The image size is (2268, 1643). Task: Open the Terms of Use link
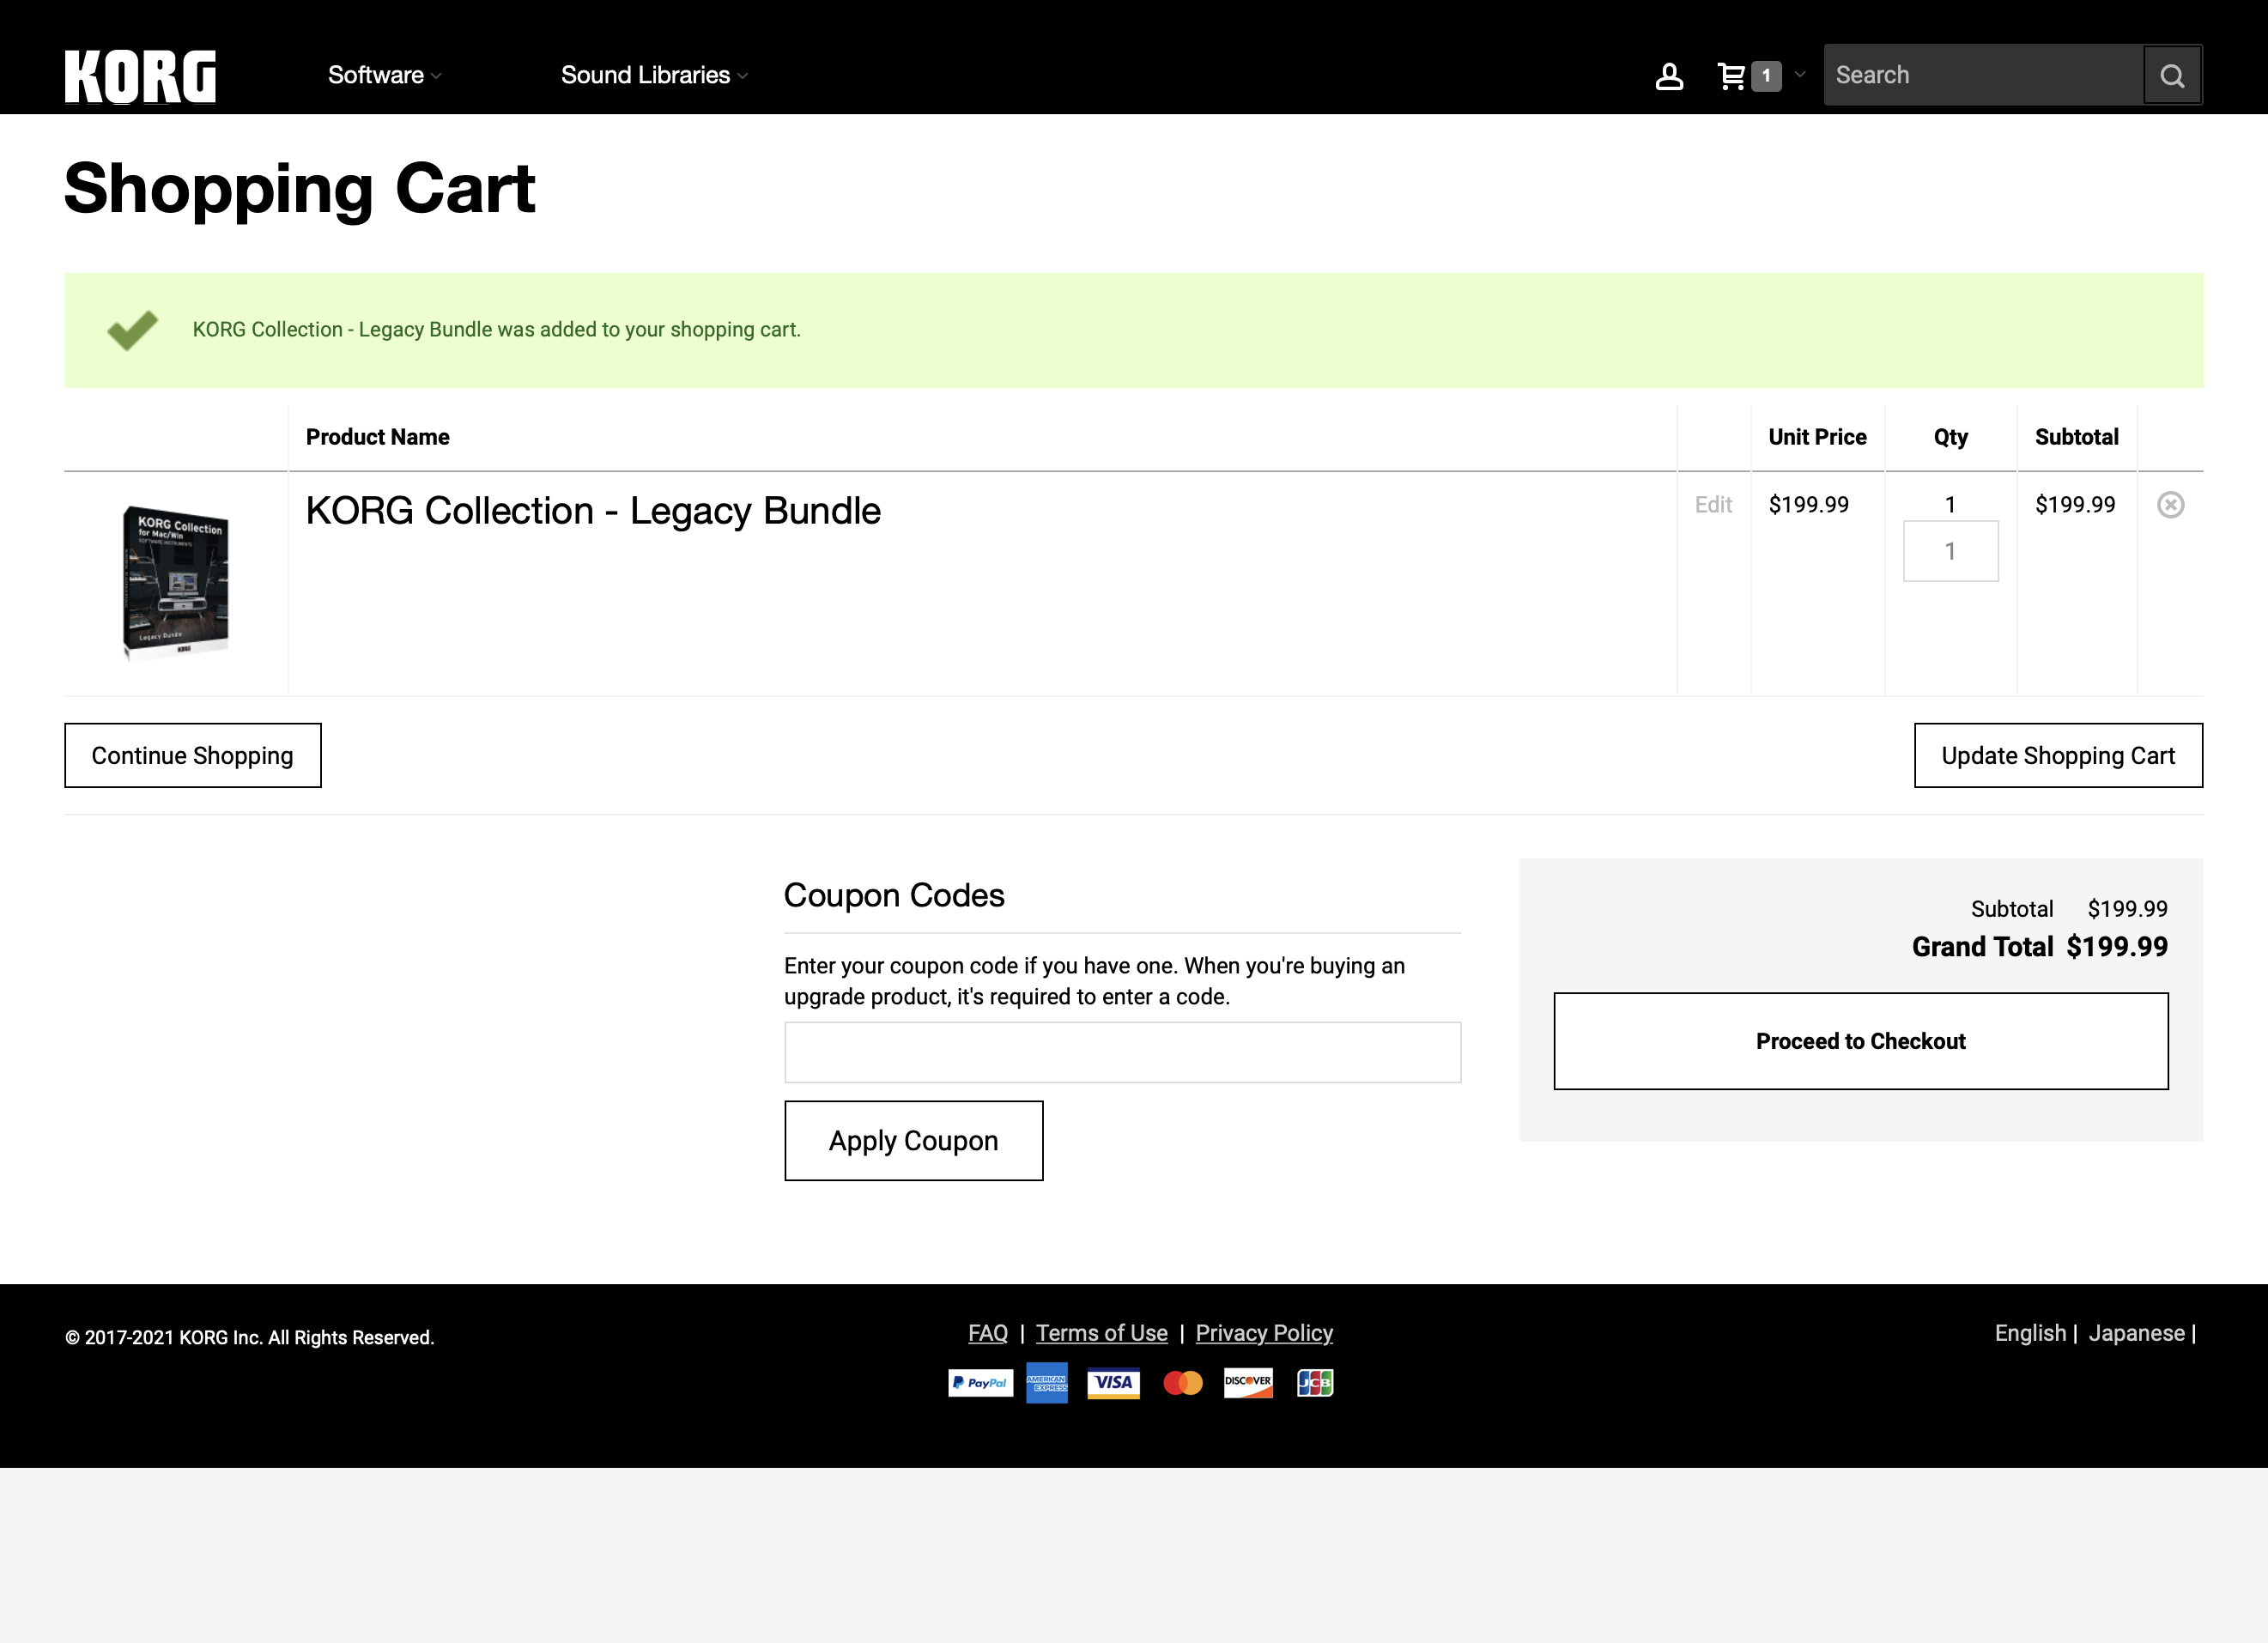1102,1333
